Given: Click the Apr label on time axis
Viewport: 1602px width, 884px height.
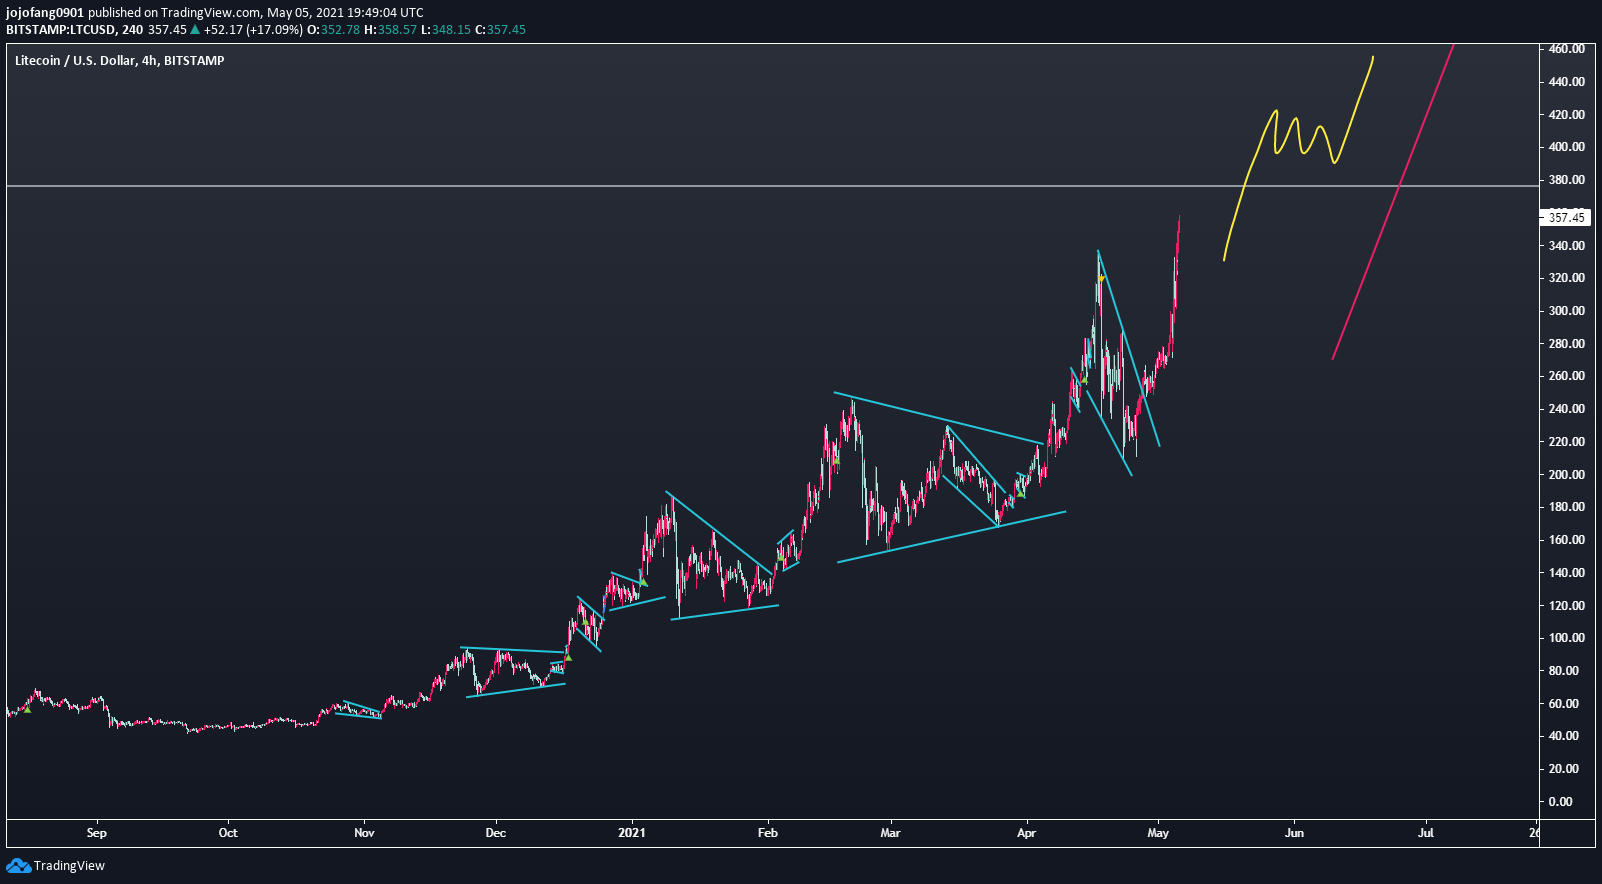Looking at the screenshot, I should click(x=1026, y=833).
